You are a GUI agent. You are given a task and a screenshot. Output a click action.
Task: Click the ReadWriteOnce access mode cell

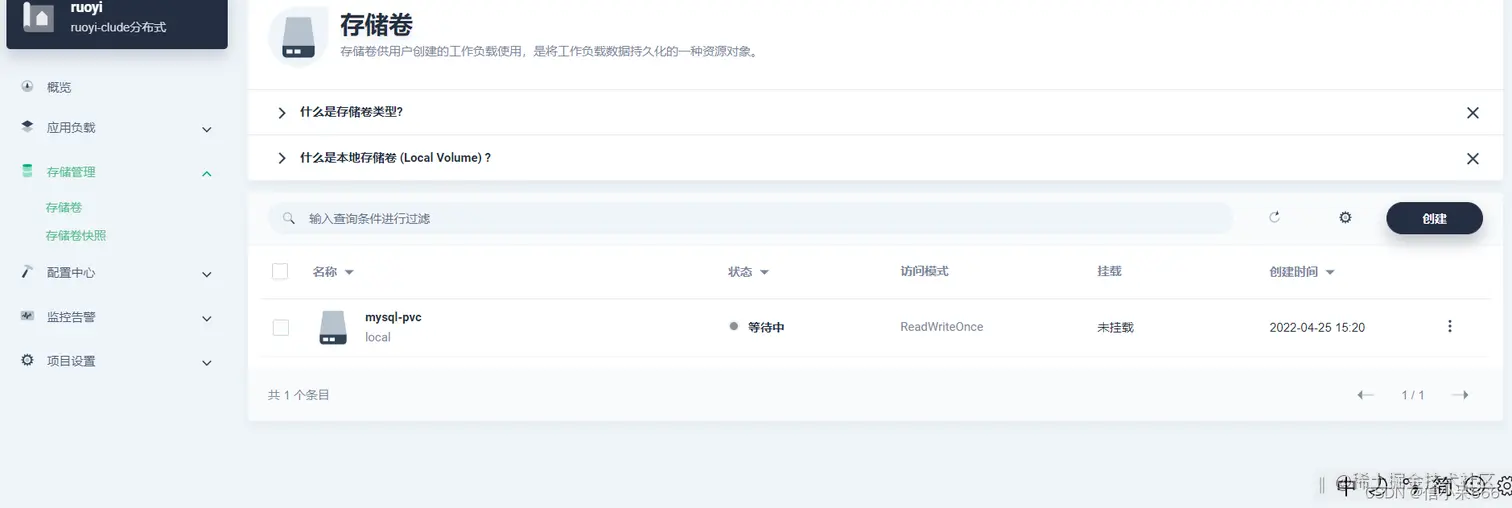tap(941, 327)
